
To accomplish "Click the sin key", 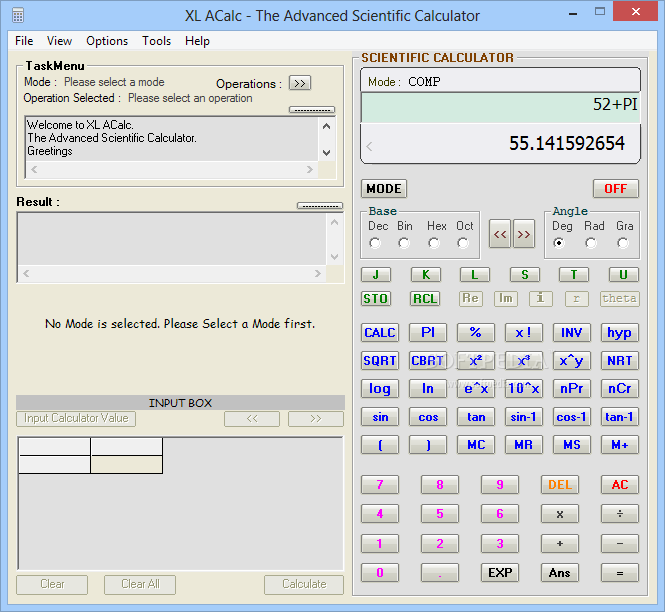I will tap(380, 417).
